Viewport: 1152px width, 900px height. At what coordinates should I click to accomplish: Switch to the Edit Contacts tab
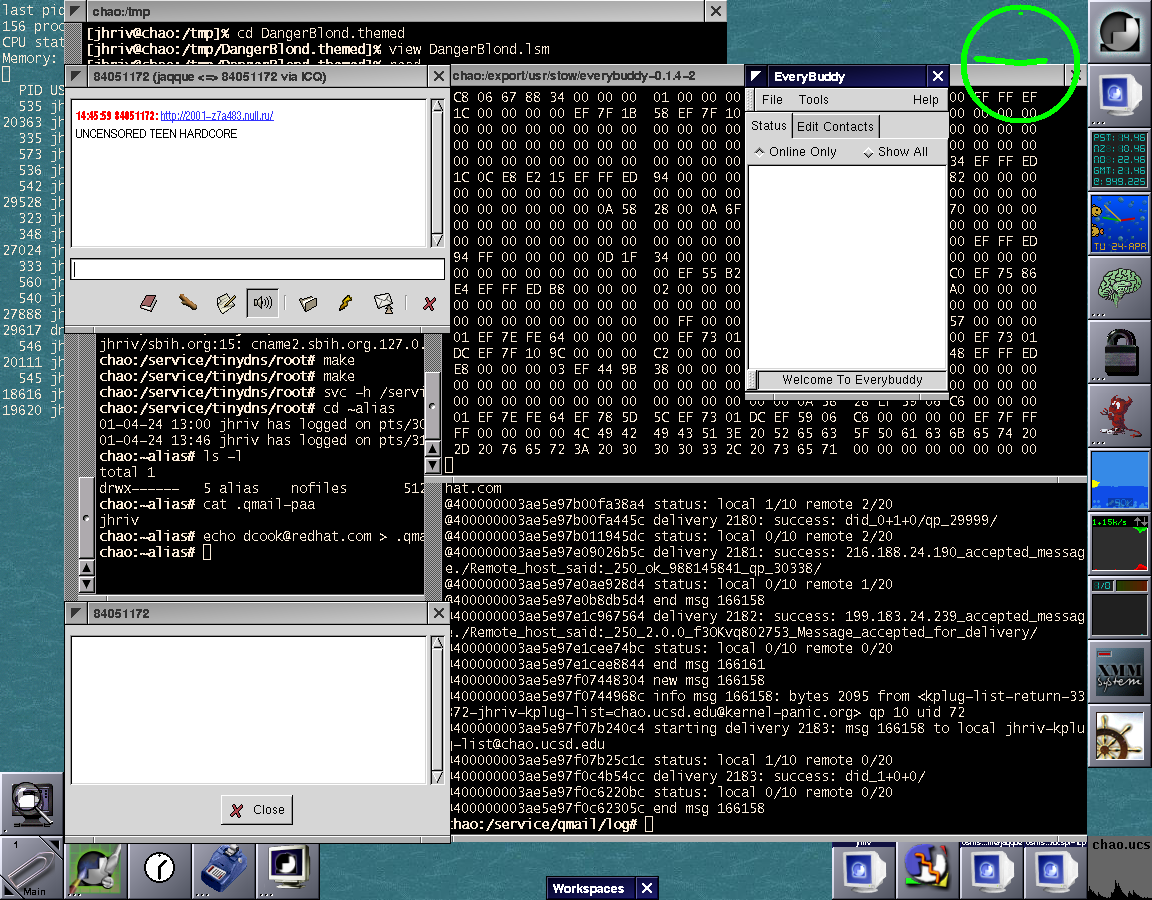[835, 126]
